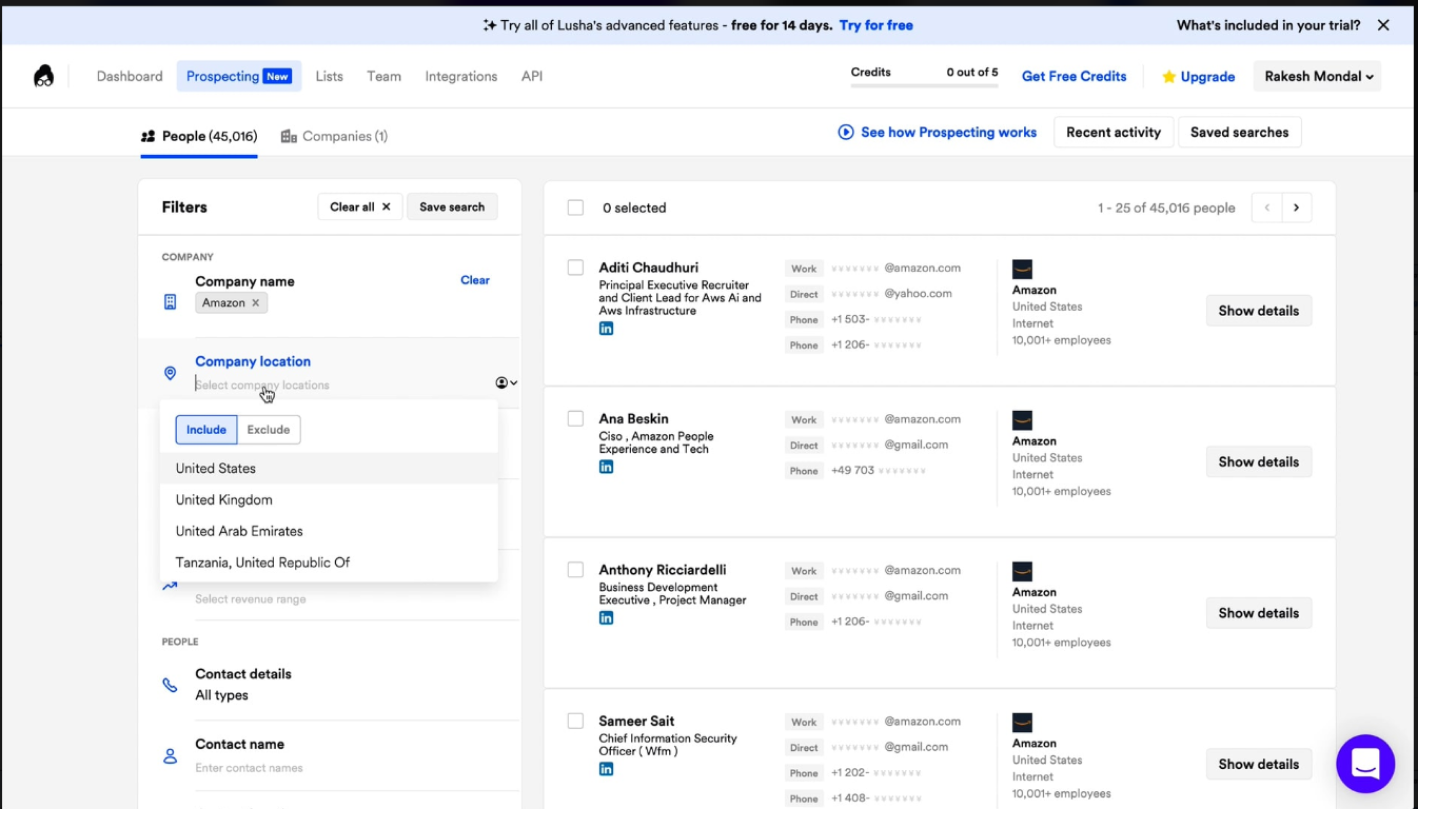1439x828 pixels.
Task: Click the Contact name person icon
Action: click(x=170, y=756)
